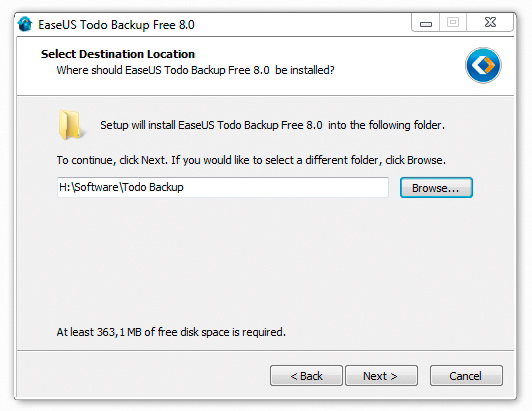Viewport: 532px width, 411px height.
Task: Click the free disk space requirement text
Action: 171,332
